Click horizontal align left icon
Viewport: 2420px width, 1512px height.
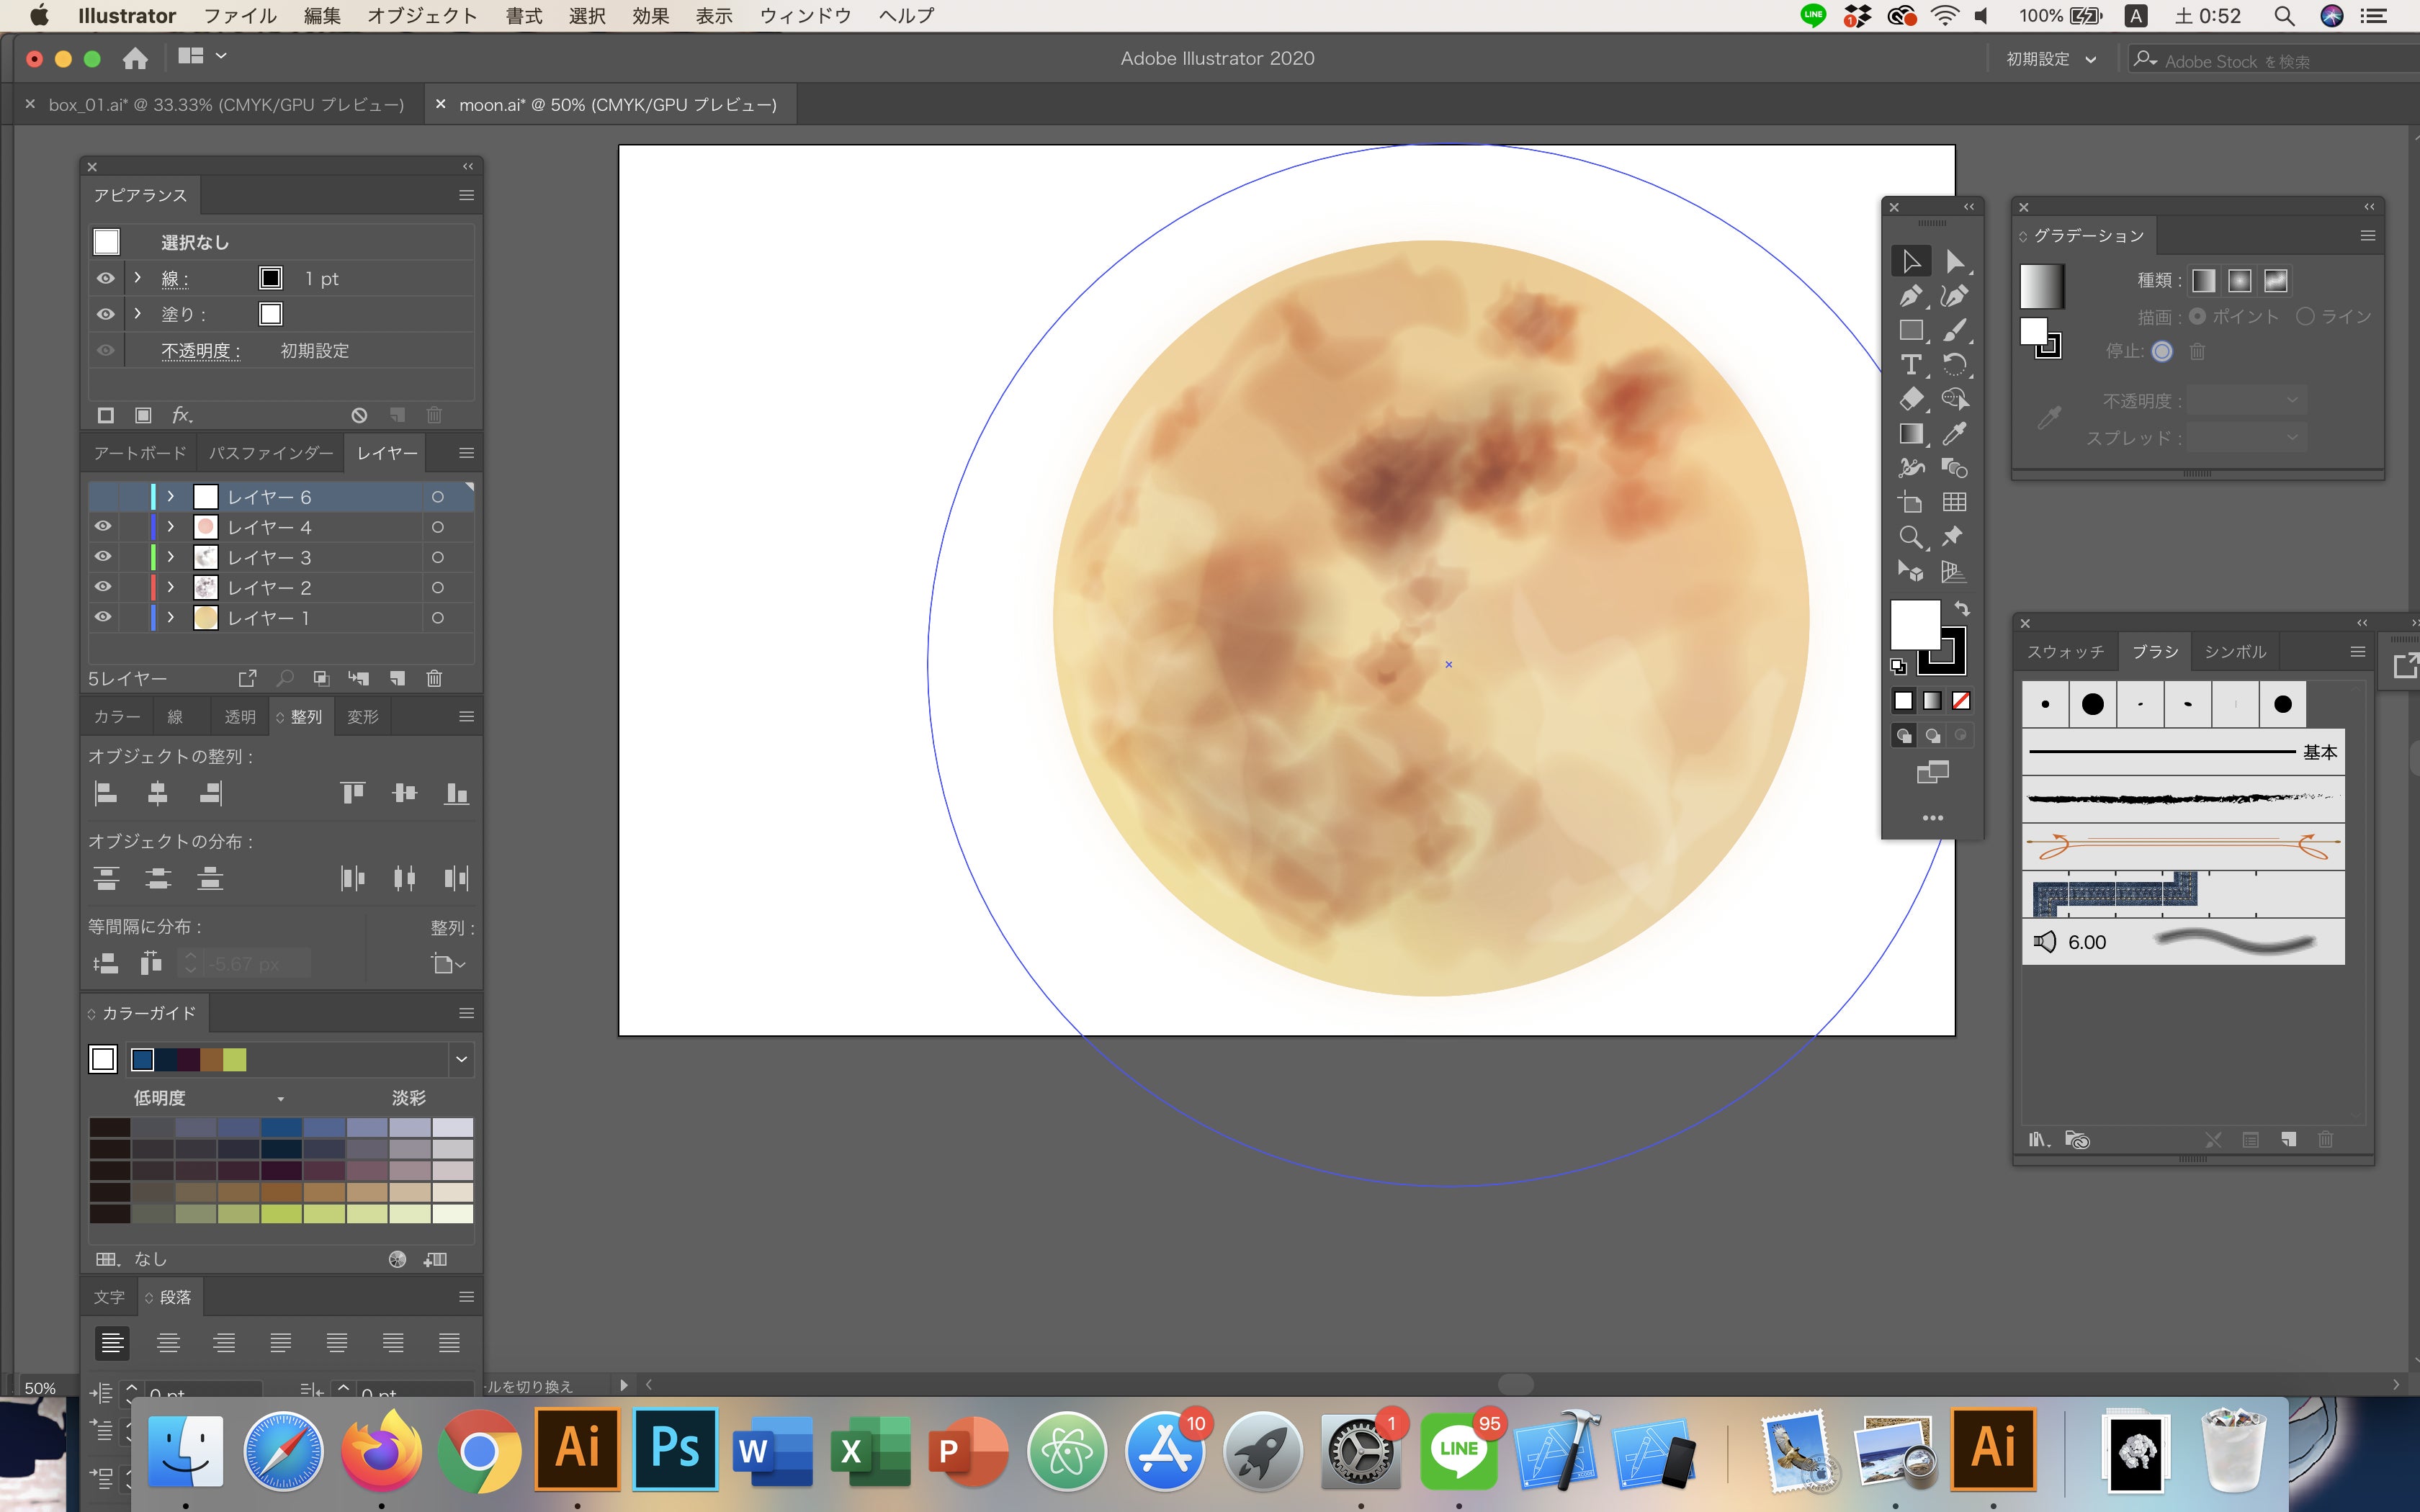(x=106, y=794)
